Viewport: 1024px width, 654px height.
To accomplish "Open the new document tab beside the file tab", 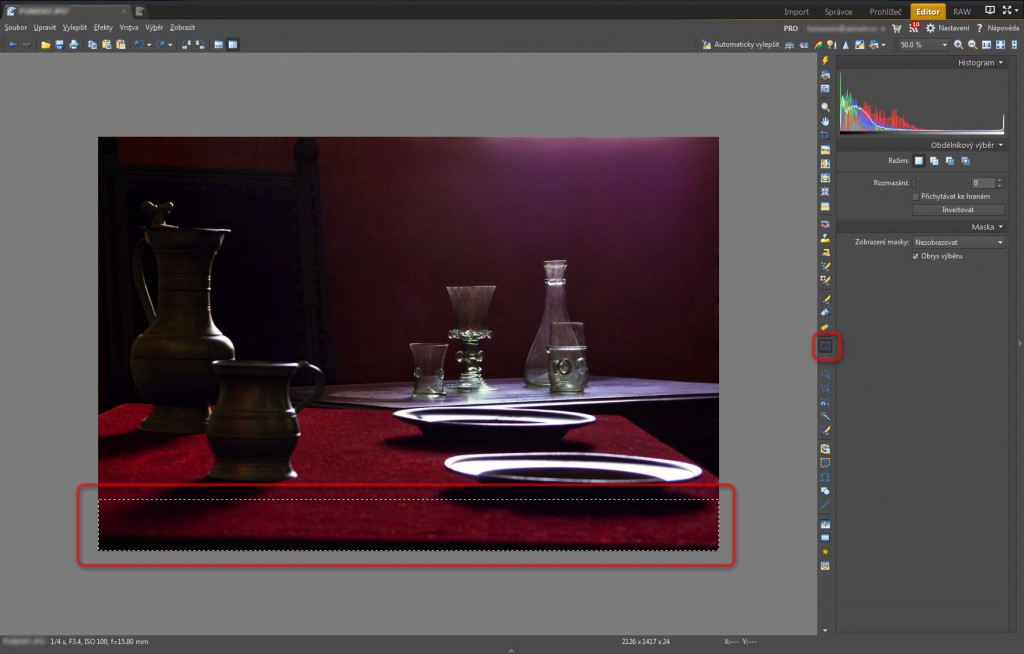I will coord(140,11).
